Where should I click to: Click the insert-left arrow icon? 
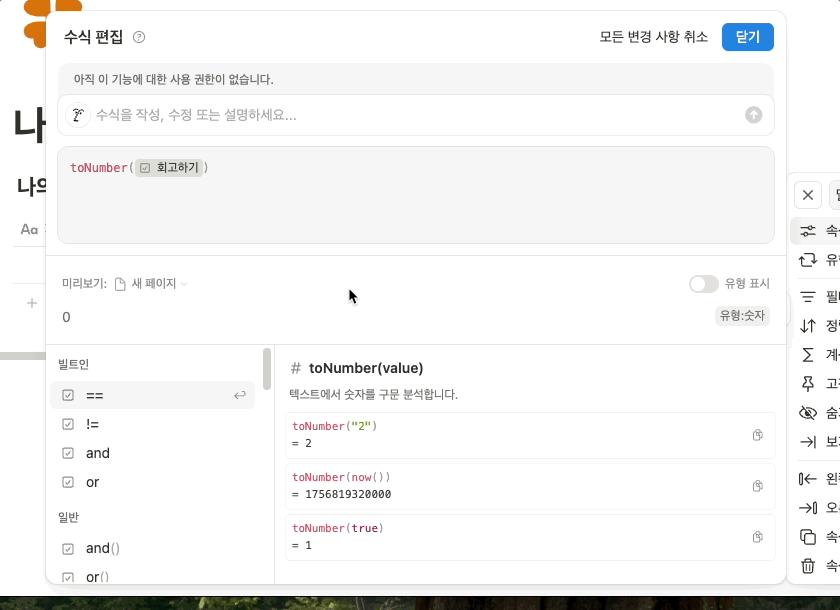tap(808, 478)
